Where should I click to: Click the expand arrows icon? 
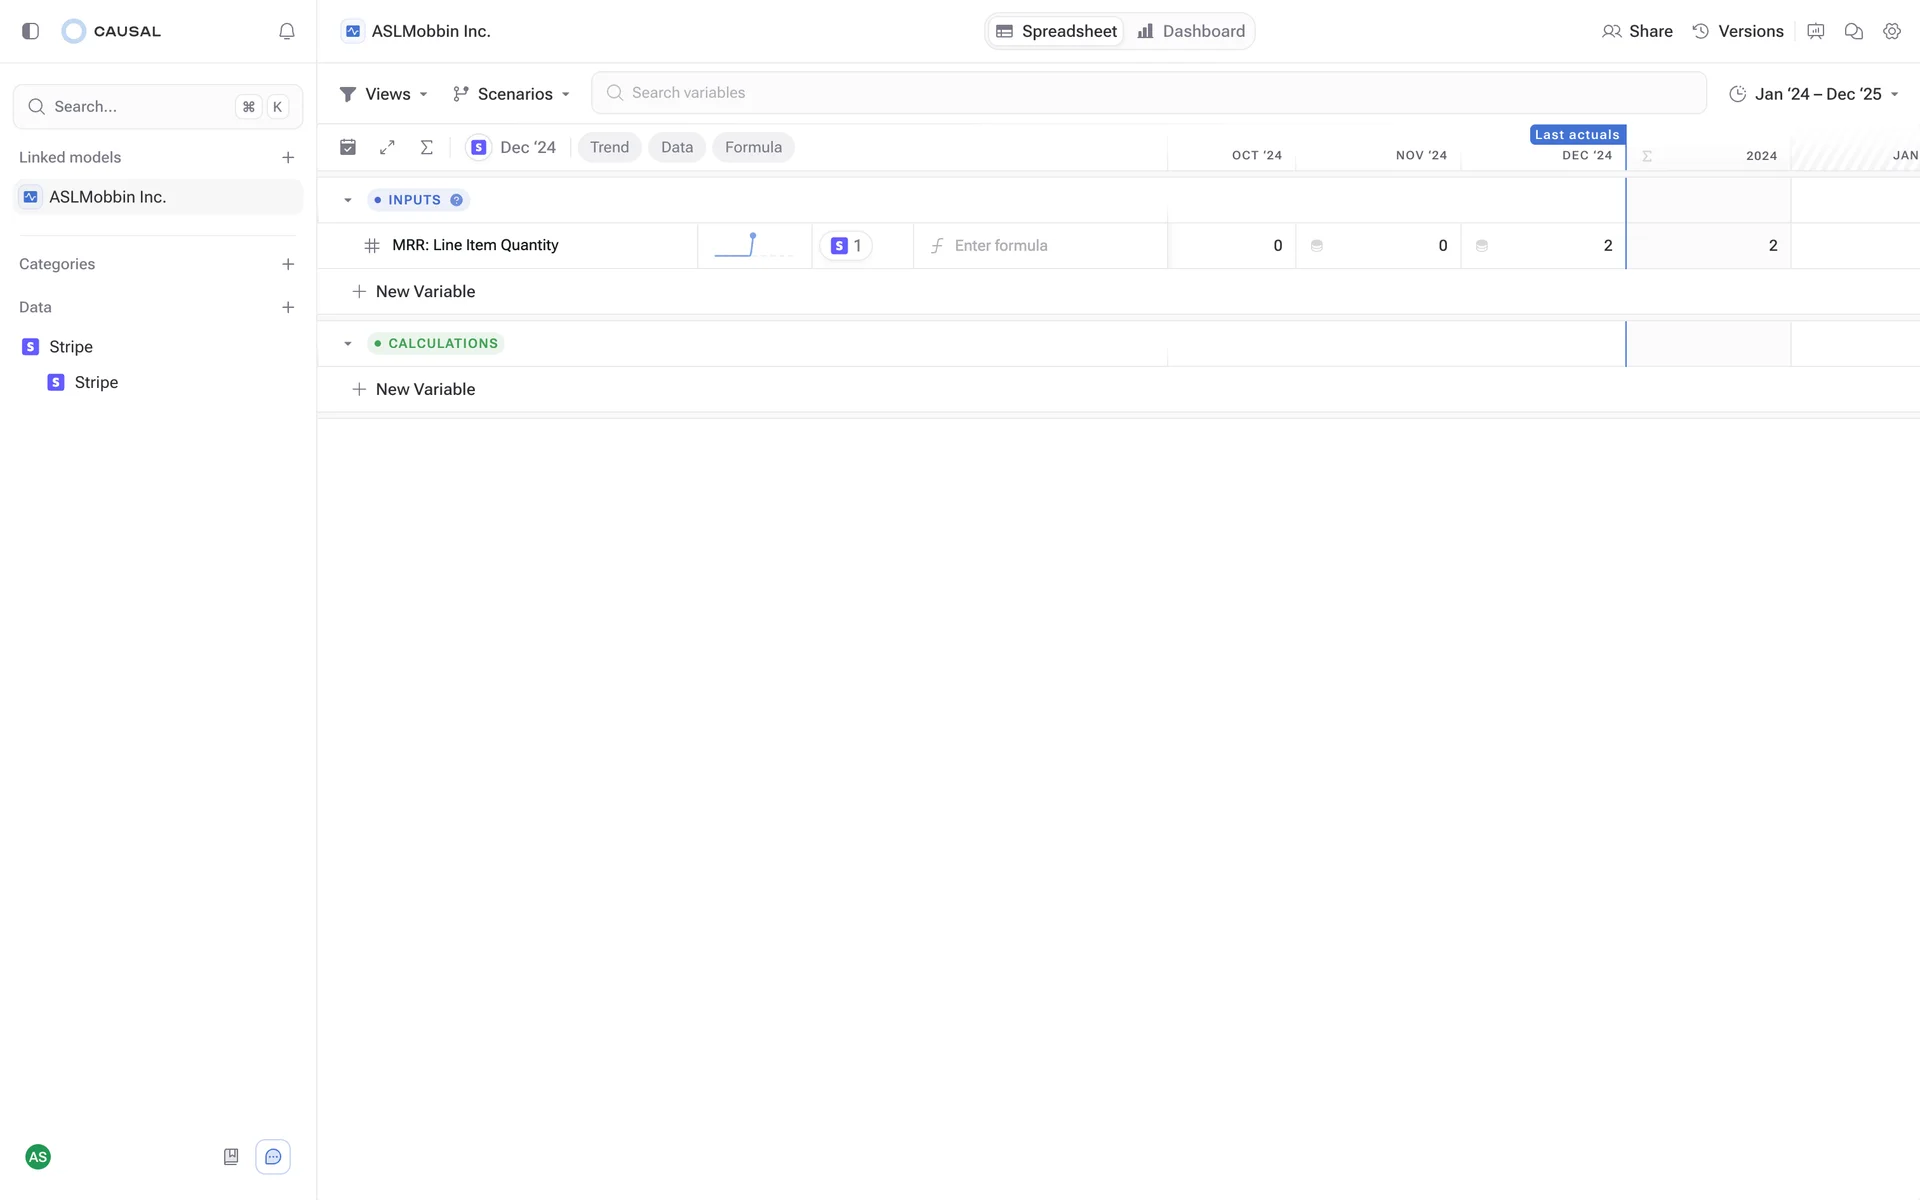pyautogui.click(x=387, y=147)
